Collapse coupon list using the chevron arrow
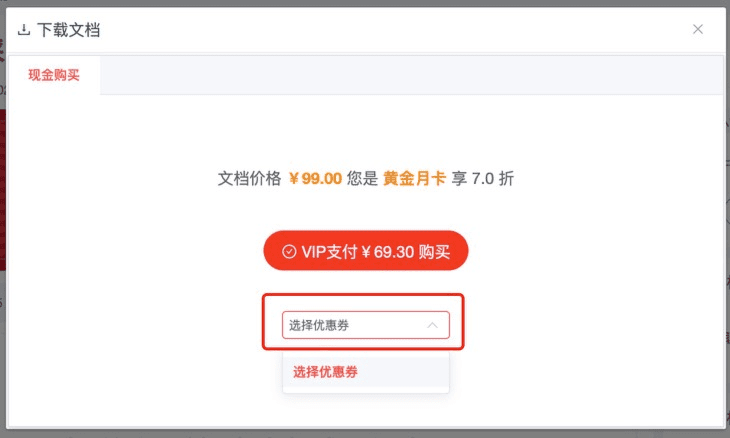 click(433, 325)
